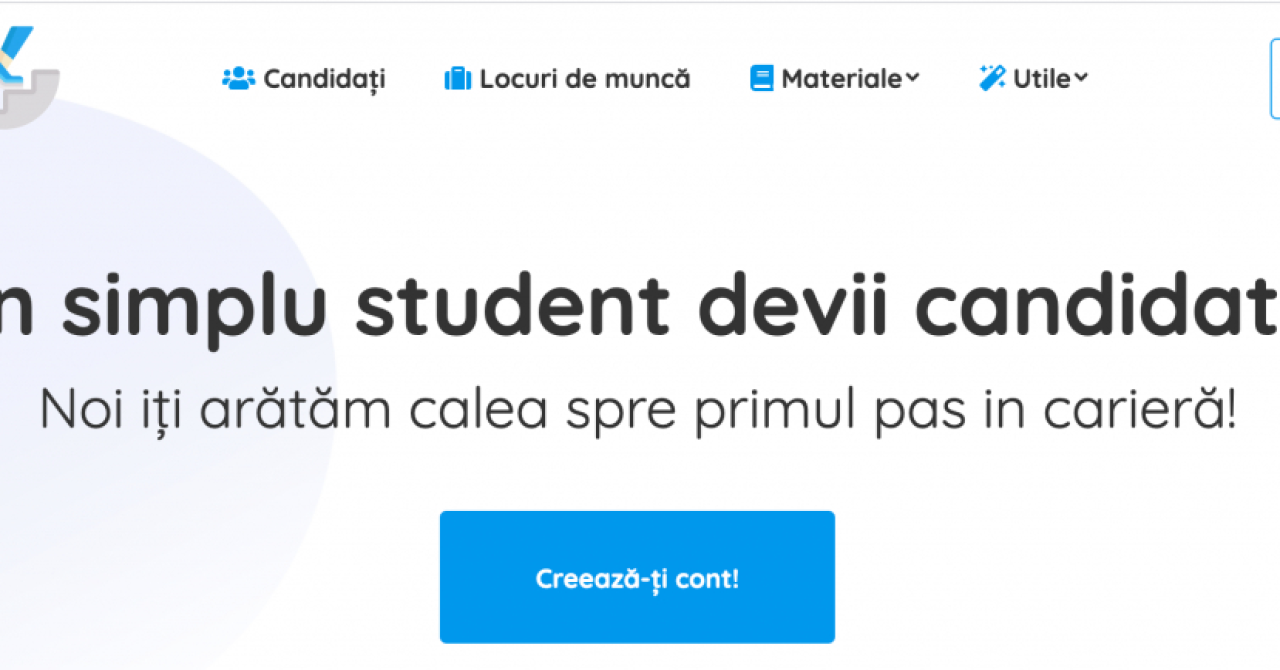Screen dimensions: 1280x670
Task: Click the blue book icon beside Materiale
Action: pos(763,76)
